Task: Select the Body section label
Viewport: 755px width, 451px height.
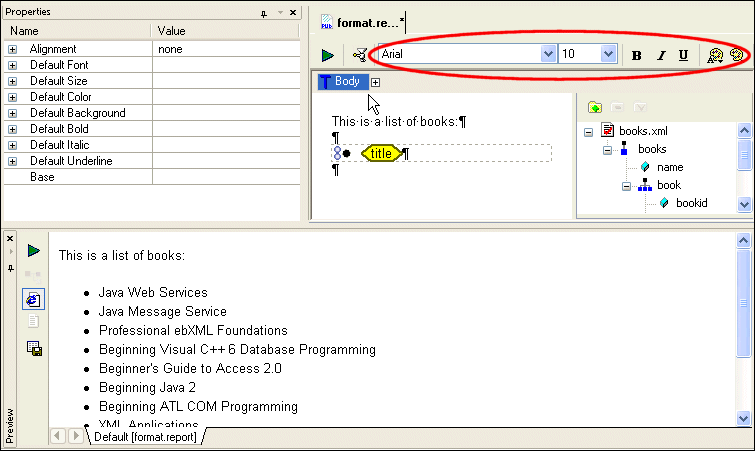Action: pyautogui.click(x=342, y=82)
